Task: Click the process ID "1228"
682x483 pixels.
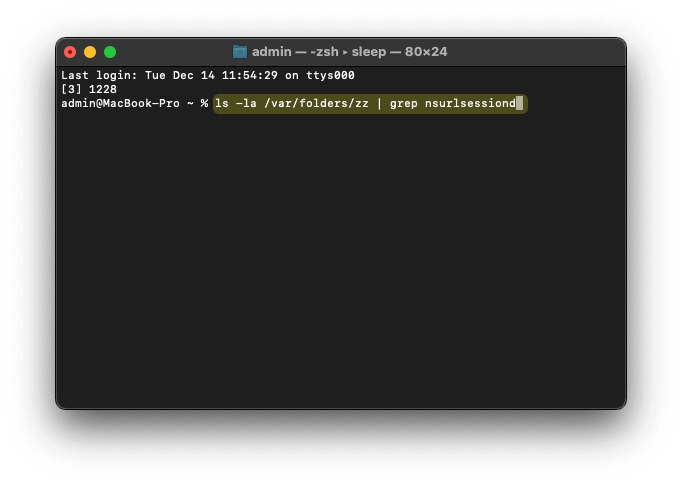Action: coord(102,89)
